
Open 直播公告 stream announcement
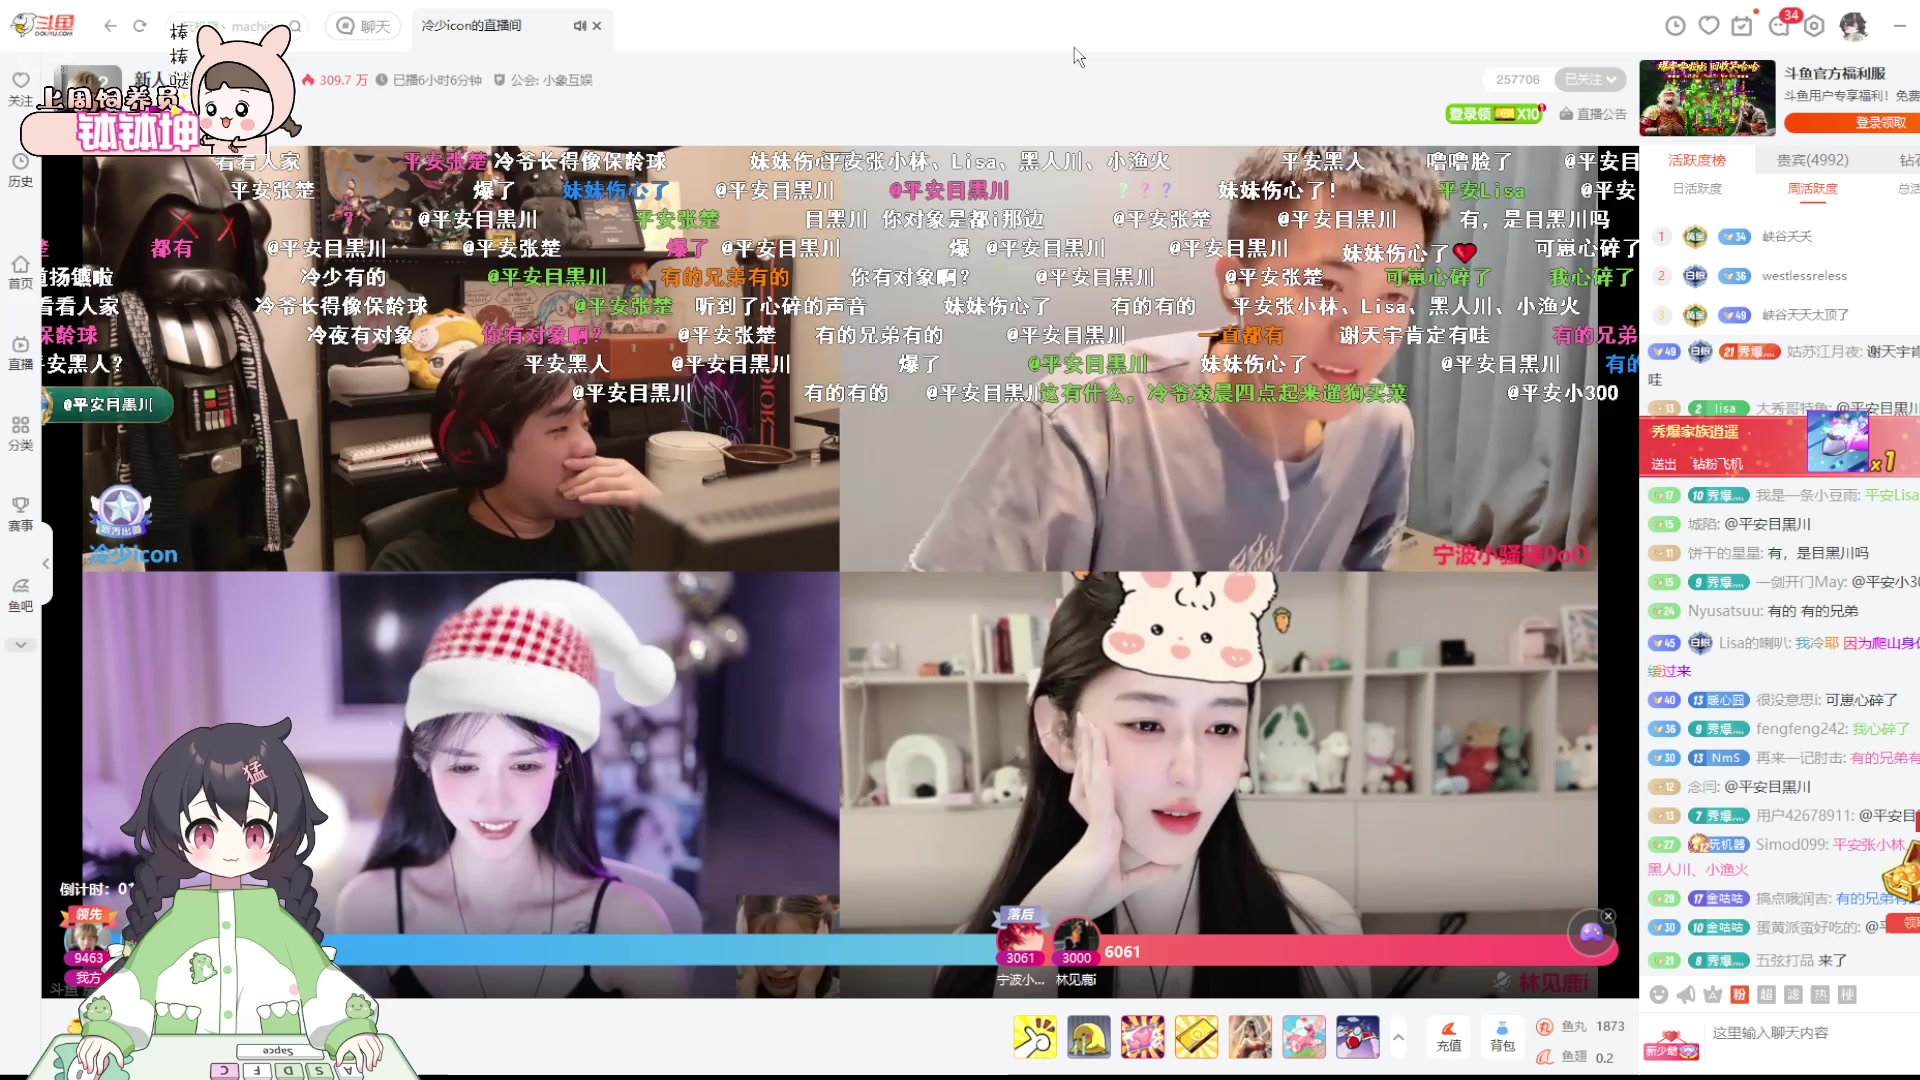(x=1592, y=114)
